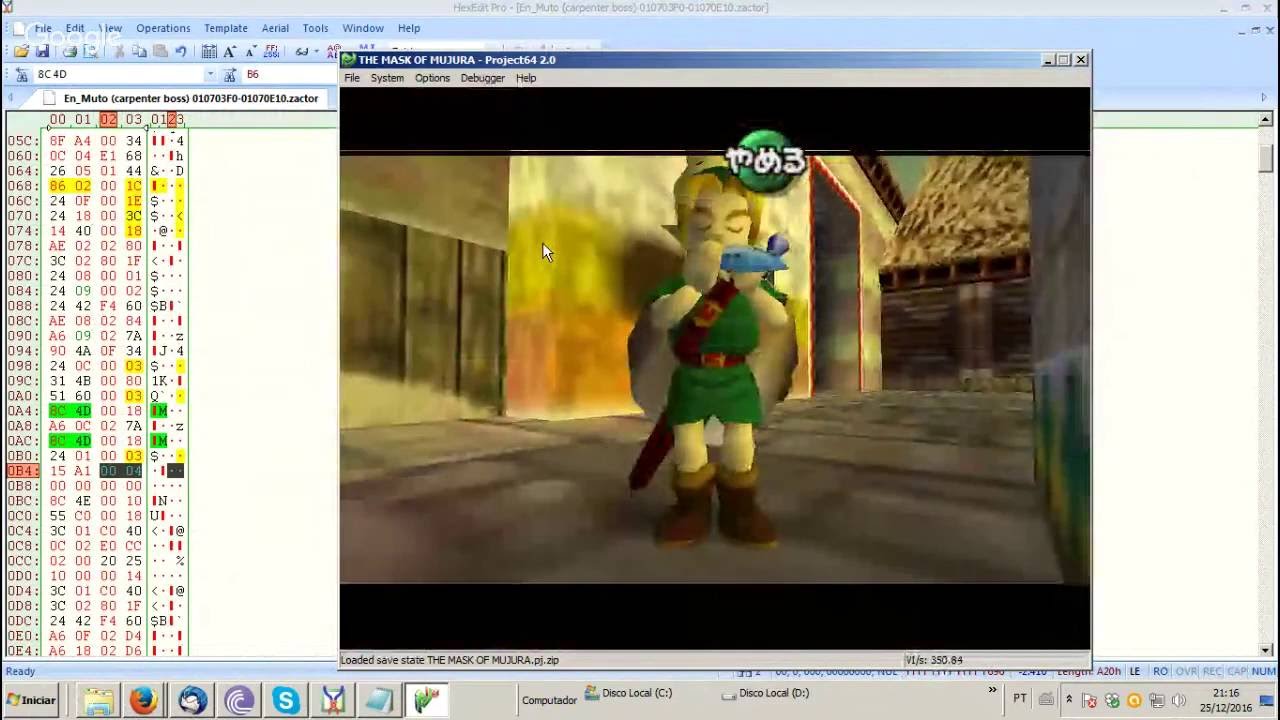Screen dimensions: 1280x720
Task: Open Project64 Options menu
Action: 432,78
